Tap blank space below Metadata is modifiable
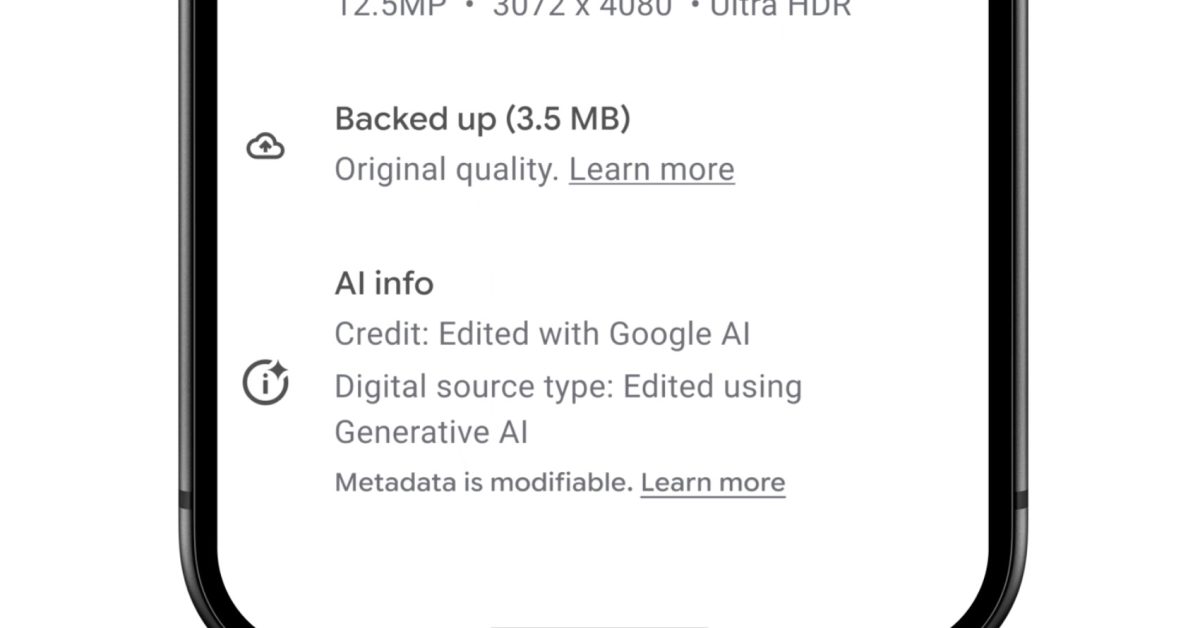1200x628 pixels. tap(600, 550)
